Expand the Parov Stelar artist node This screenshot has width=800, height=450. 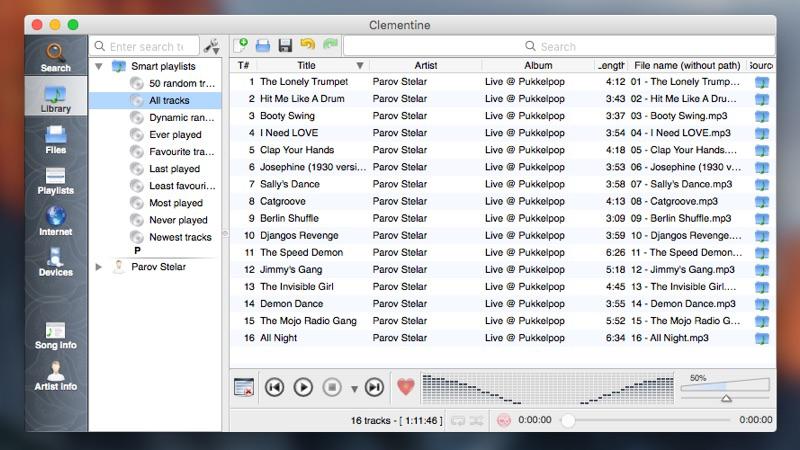point(99,267)
